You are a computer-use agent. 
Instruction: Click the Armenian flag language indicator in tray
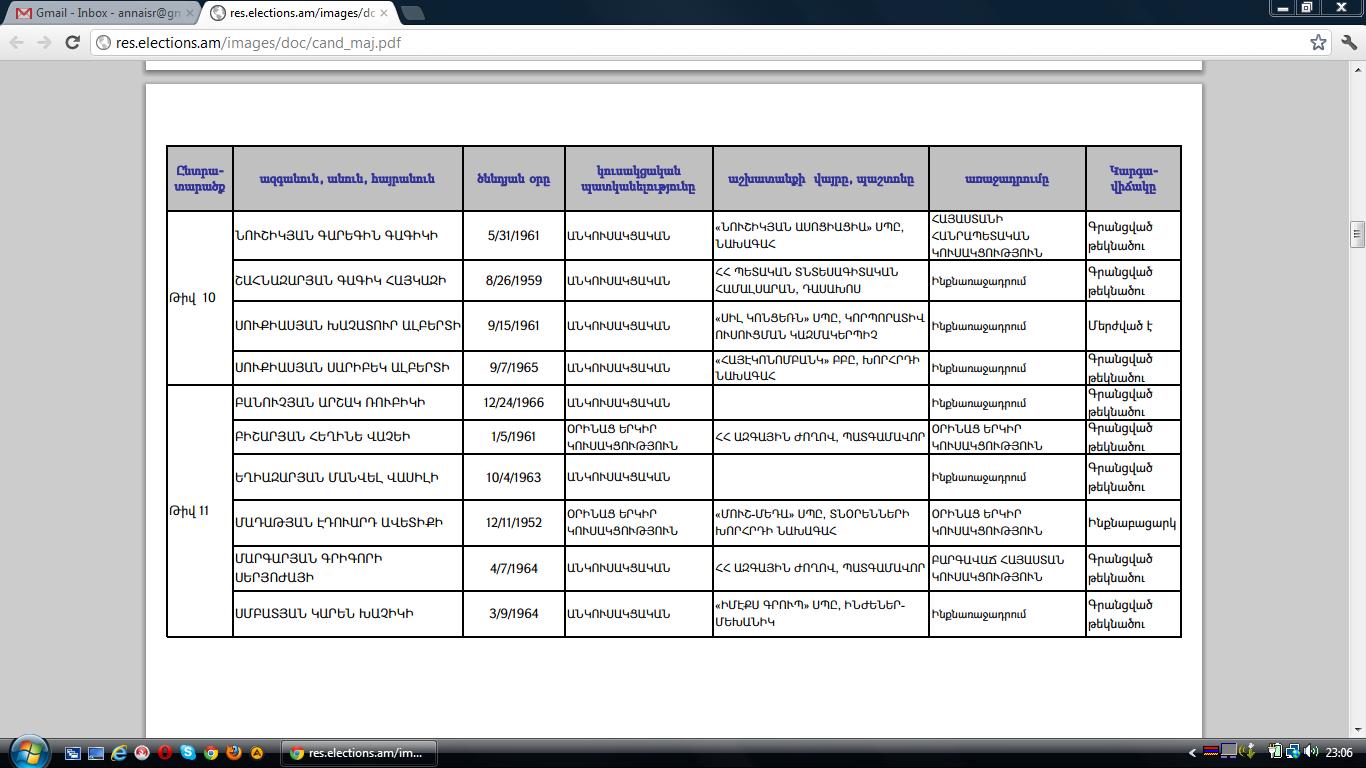tap(1210, 752)
